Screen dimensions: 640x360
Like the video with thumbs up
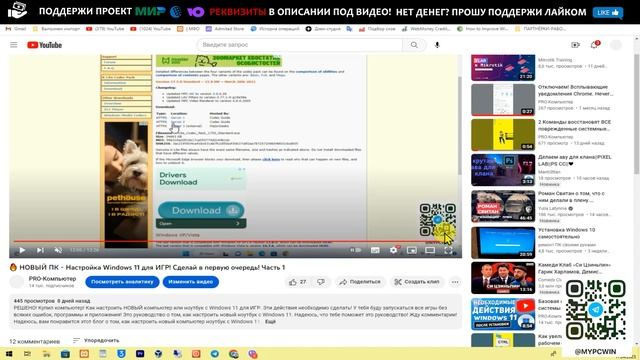point(297,282)
